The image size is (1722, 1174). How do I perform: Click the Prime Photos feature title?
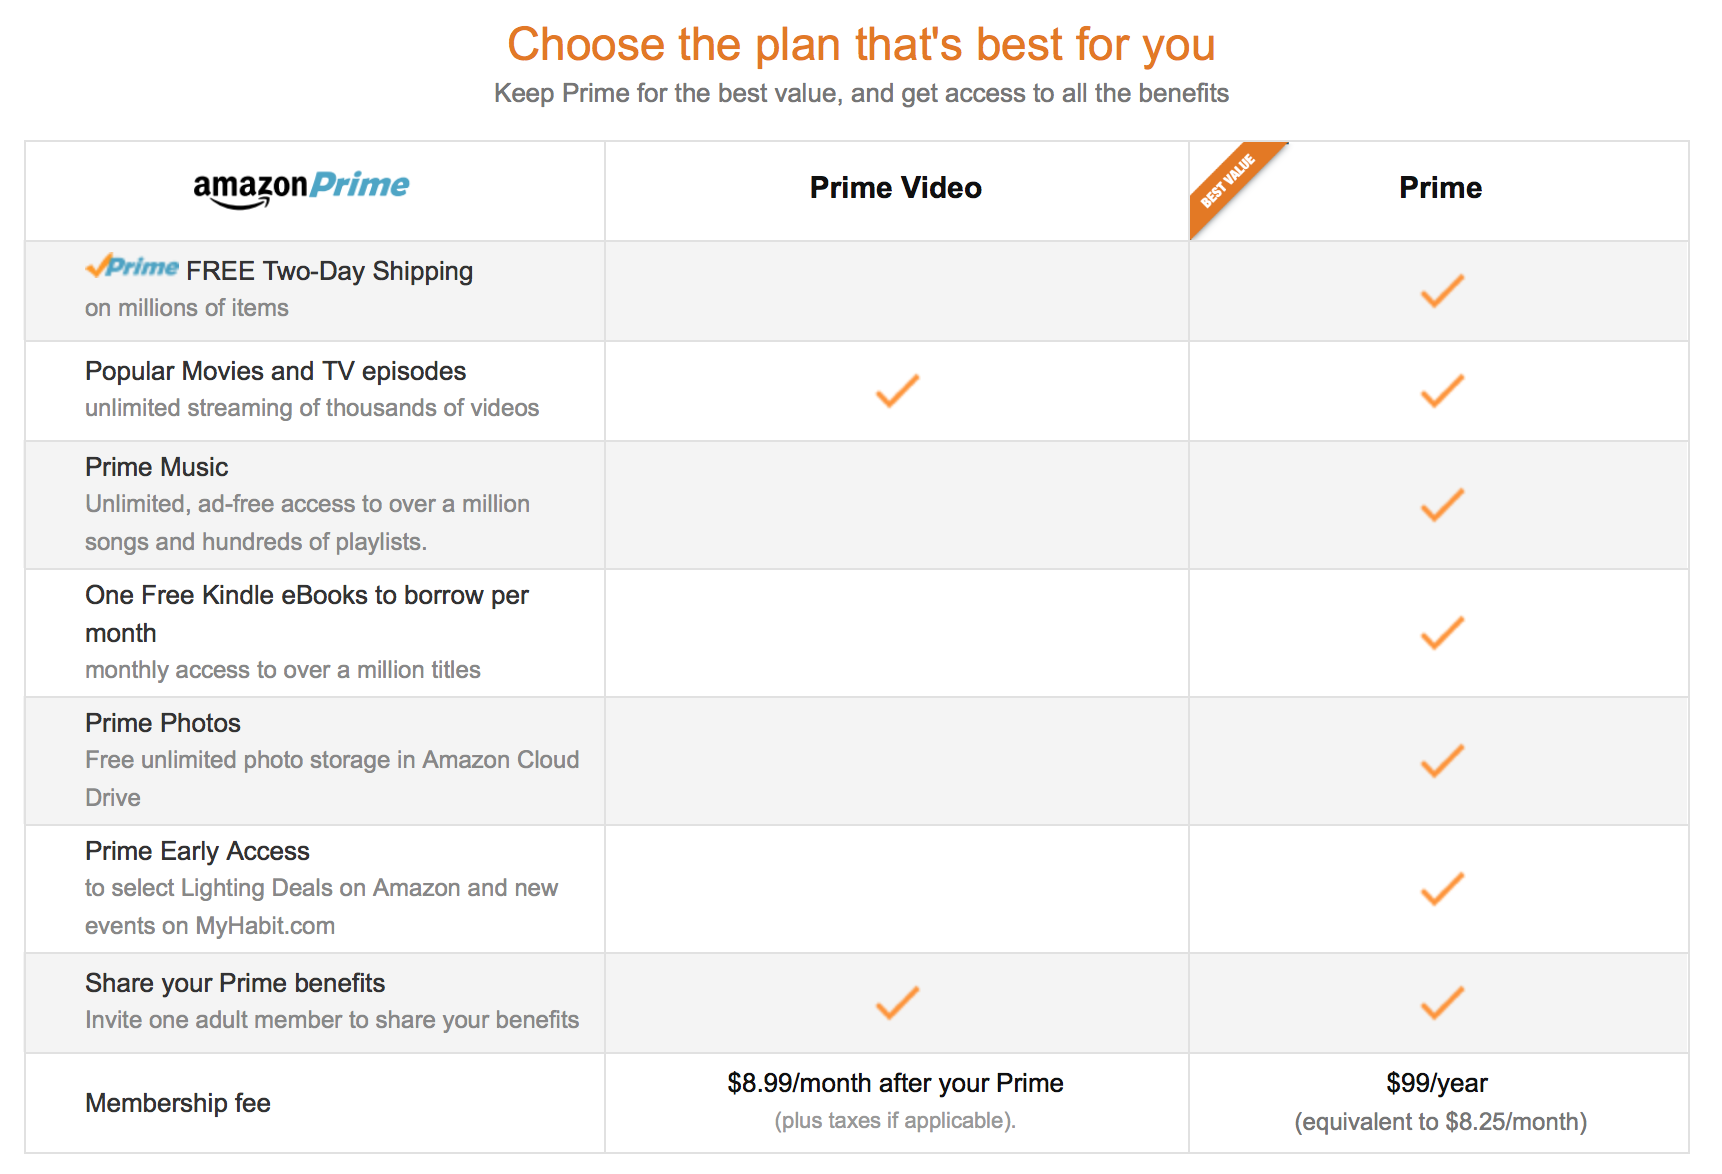coord(163,724)
